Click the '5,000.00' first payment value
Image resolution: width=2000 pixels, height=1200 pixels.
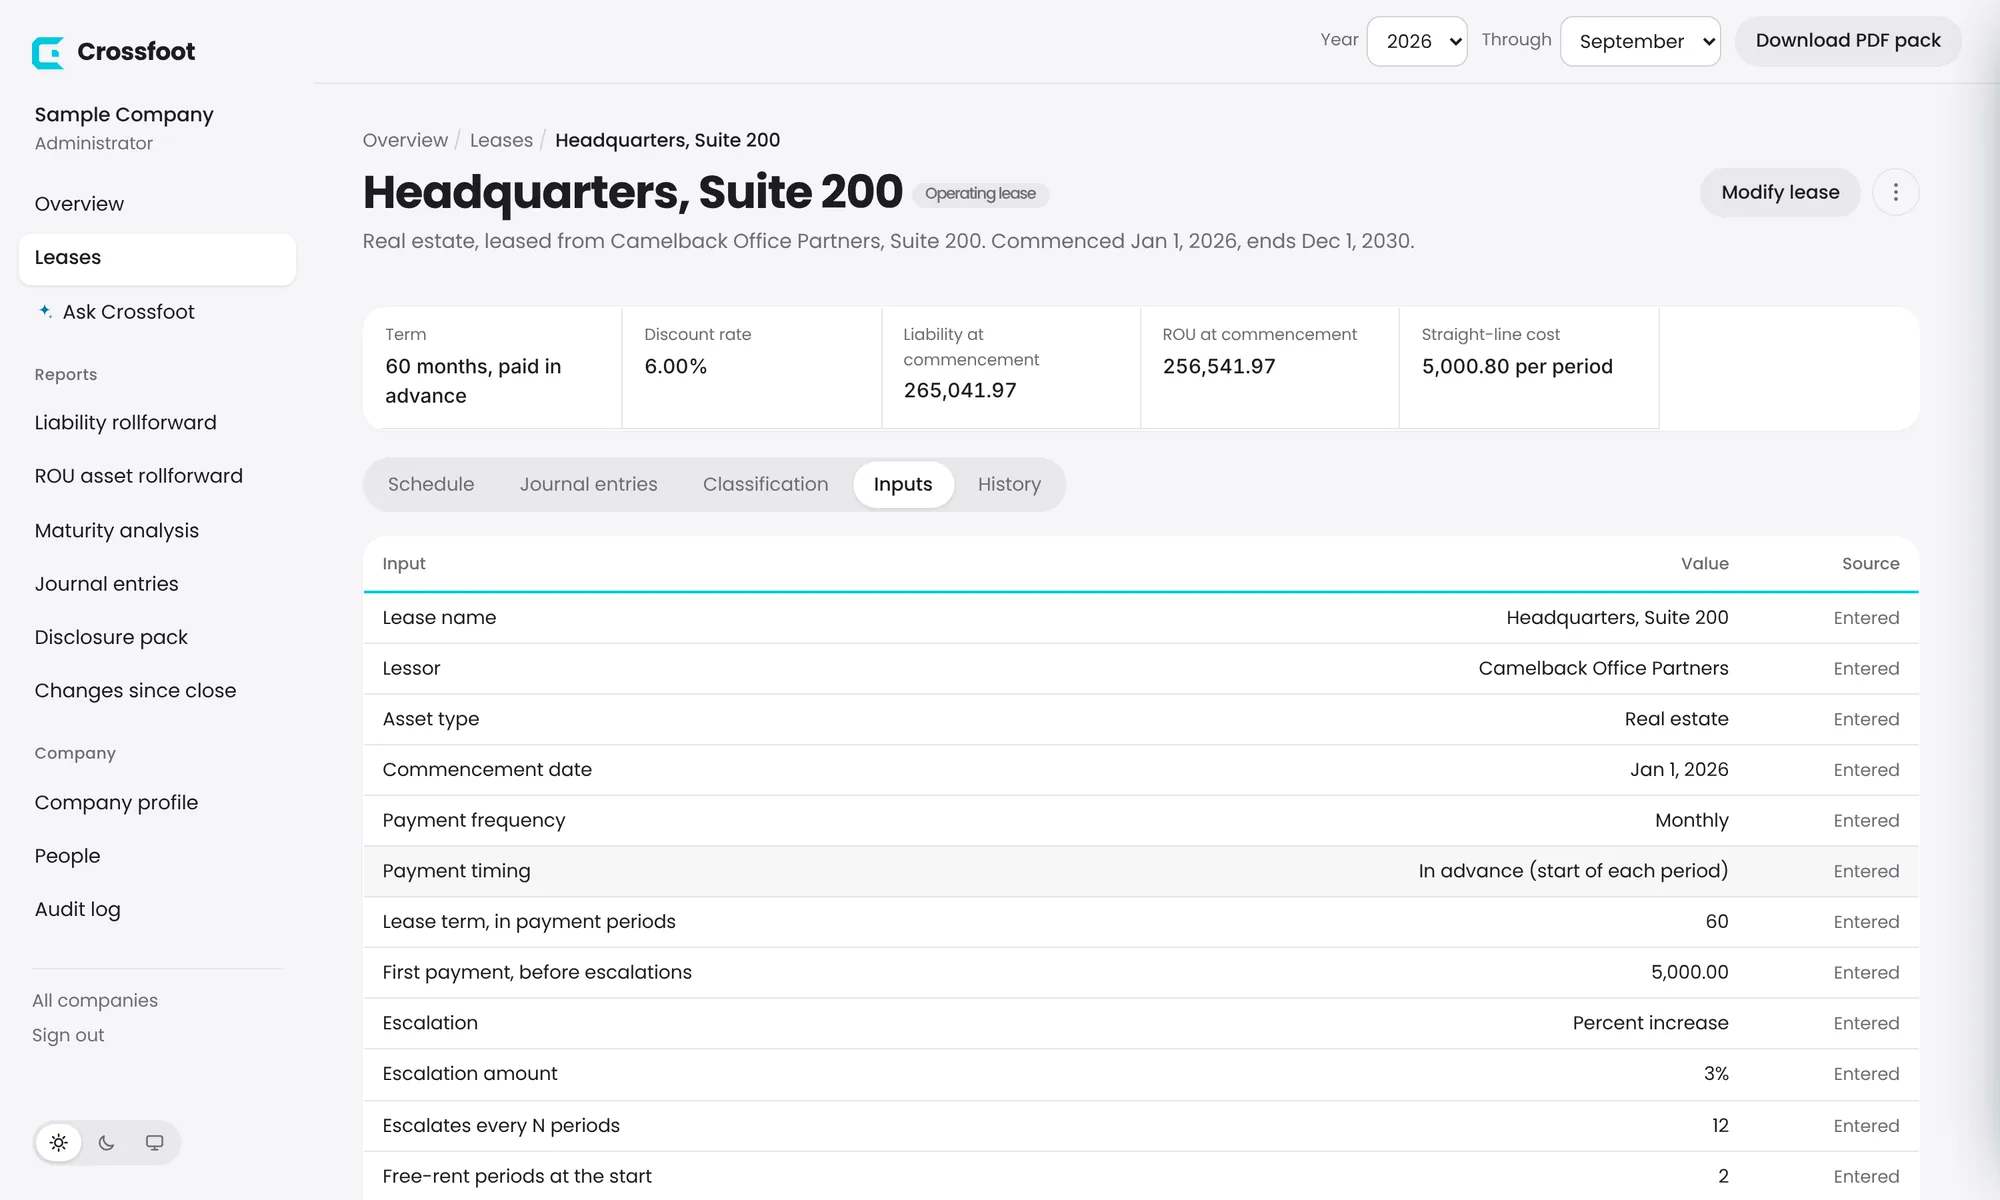(x=1689, y=972)
